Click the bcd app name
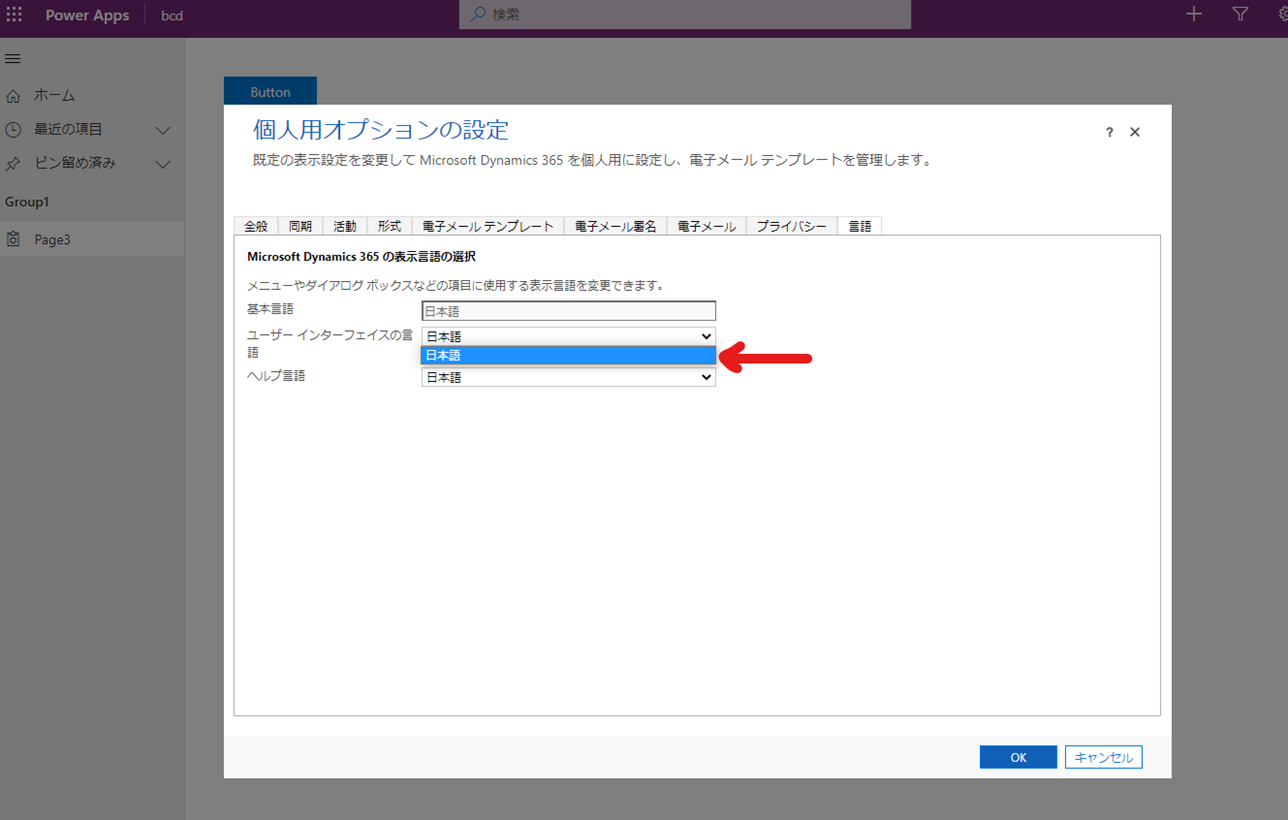The image size is (1288, 820). point(172,16)
